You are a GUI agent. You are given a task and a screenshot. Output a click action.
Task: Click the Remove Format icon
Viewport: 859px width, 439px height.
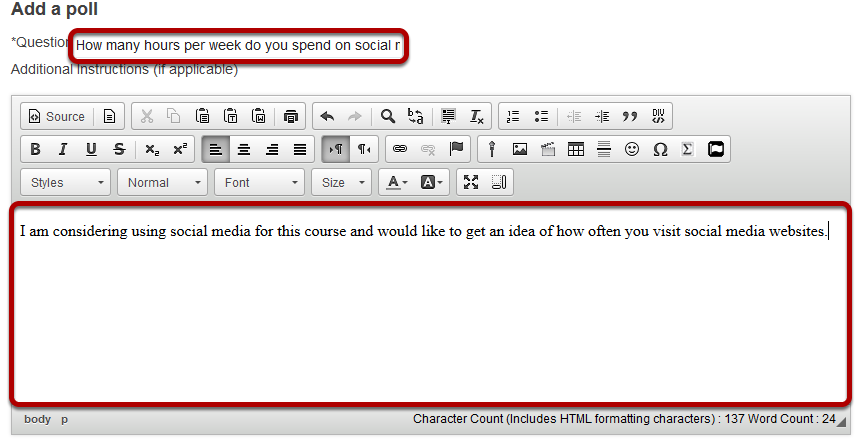click(x=477, y=116)
